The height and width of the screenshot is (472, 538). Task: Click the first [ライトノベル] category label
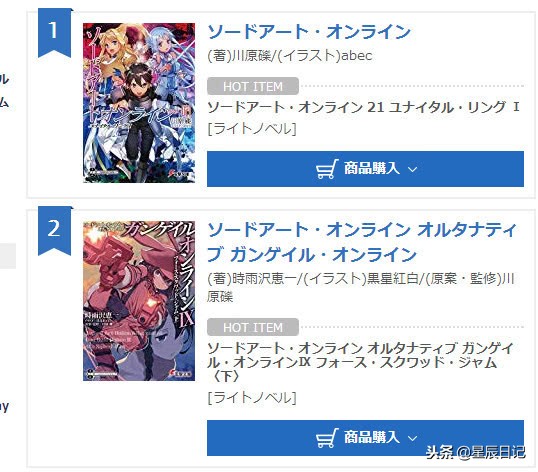pos(252,129)
